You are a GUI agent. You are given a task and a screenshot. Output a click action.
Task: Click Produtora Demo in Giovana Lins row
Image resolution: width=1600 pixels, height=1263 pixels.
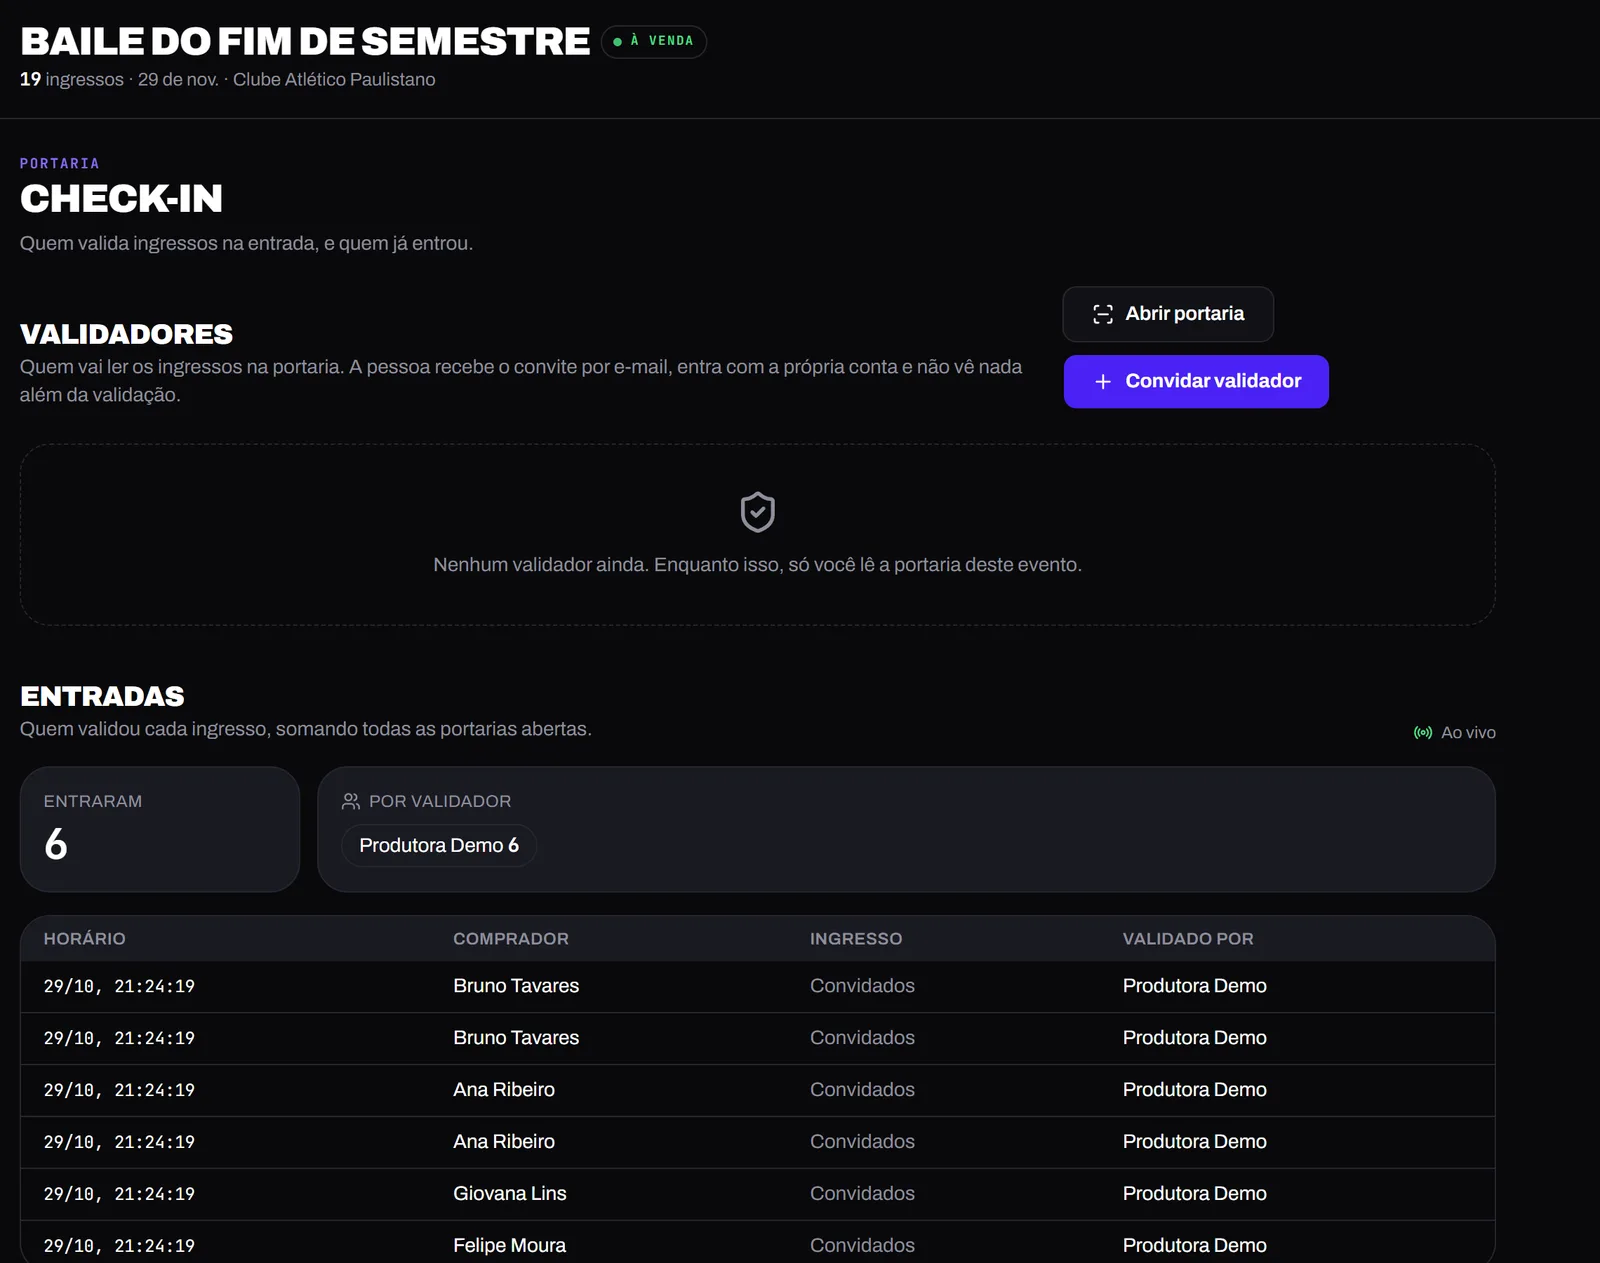(1195, 1193)
